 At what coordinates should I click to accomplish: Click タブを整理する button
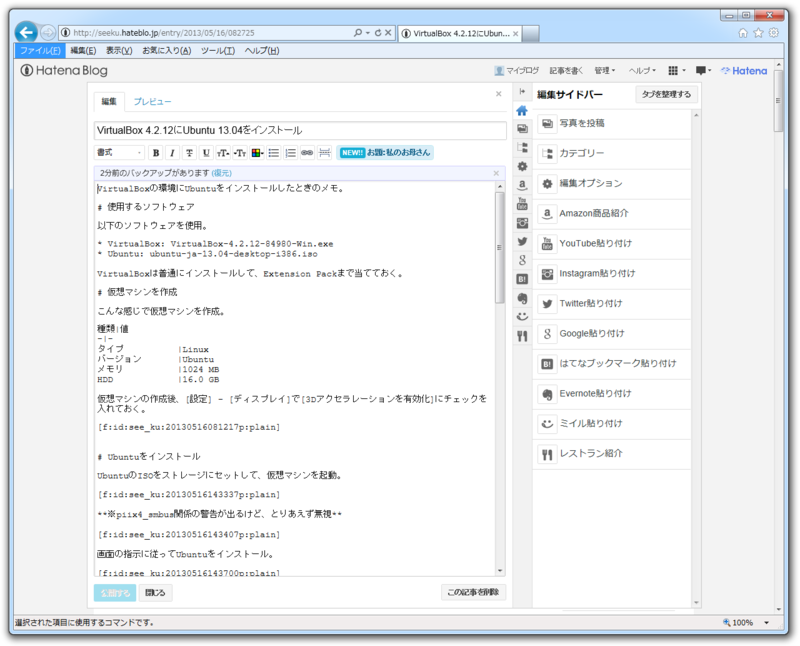pyautogui.click(x=666, y=94)
